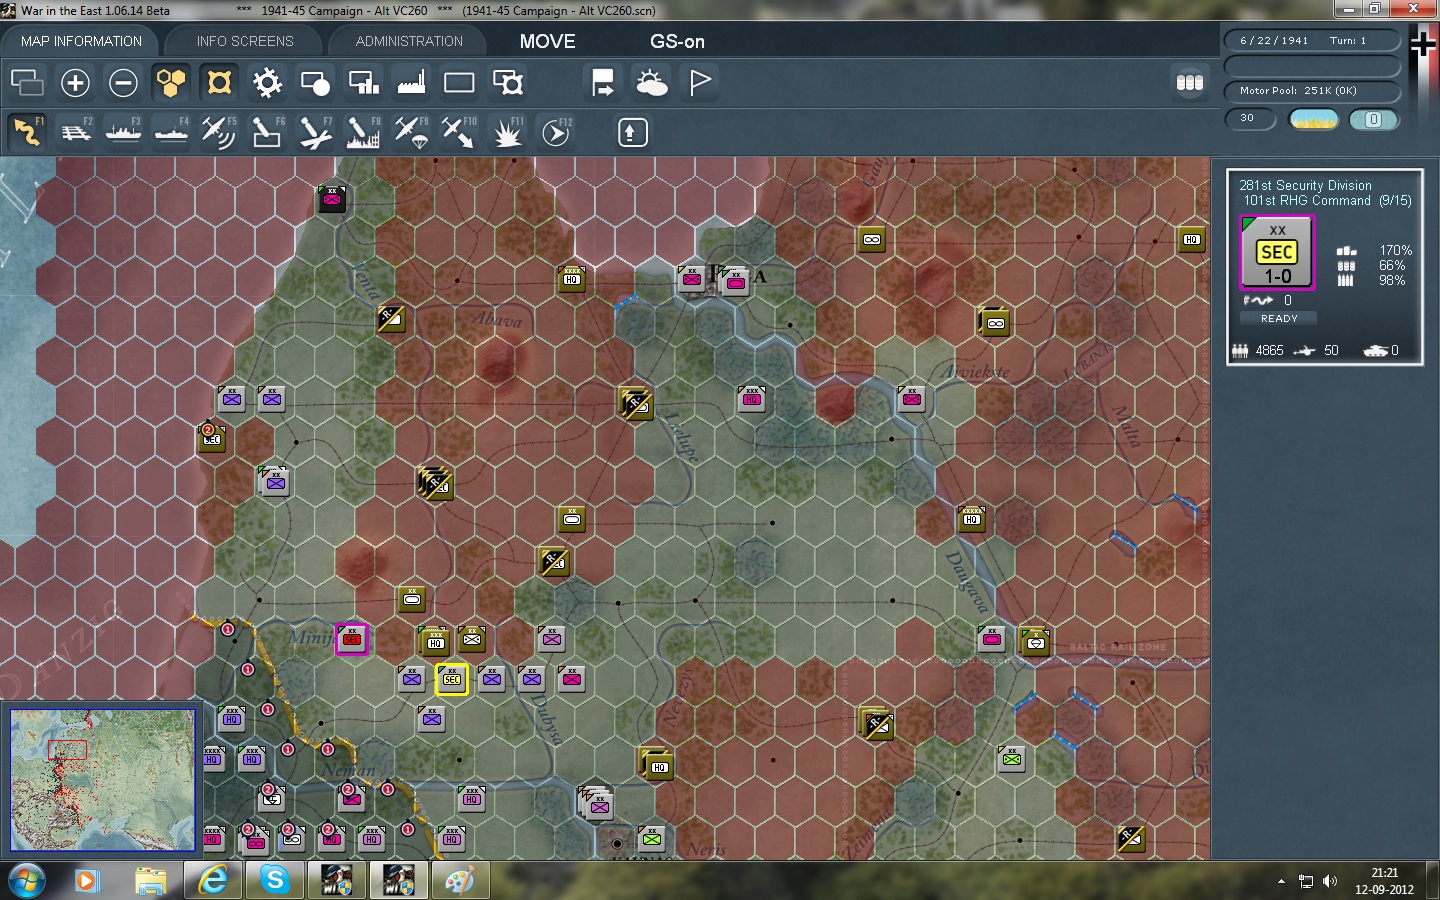Zoom out the map with minus icon
This screenshot has height=900, width=1440.
click(x=123, y=82)
